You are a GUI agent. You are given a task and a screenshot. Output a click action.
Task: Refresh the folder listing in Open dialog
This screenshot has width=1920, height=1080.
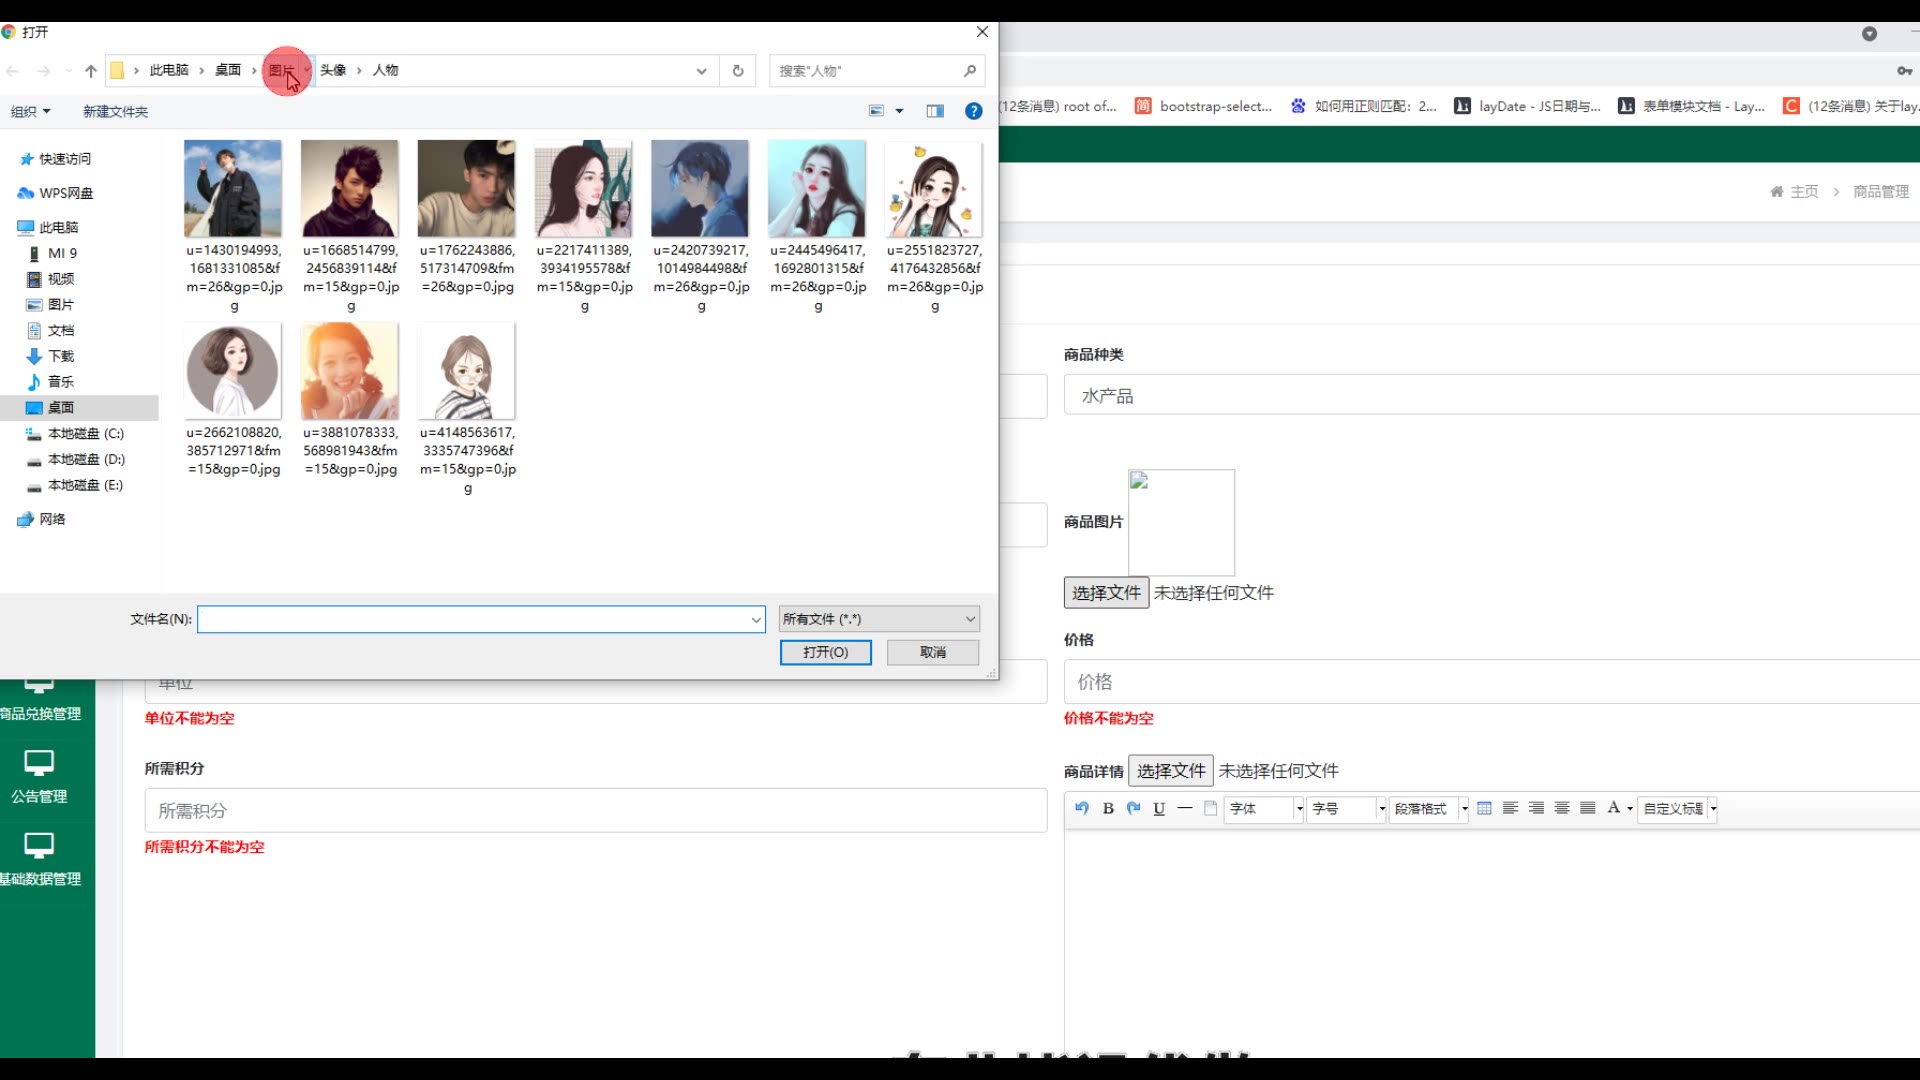(738, 71)
